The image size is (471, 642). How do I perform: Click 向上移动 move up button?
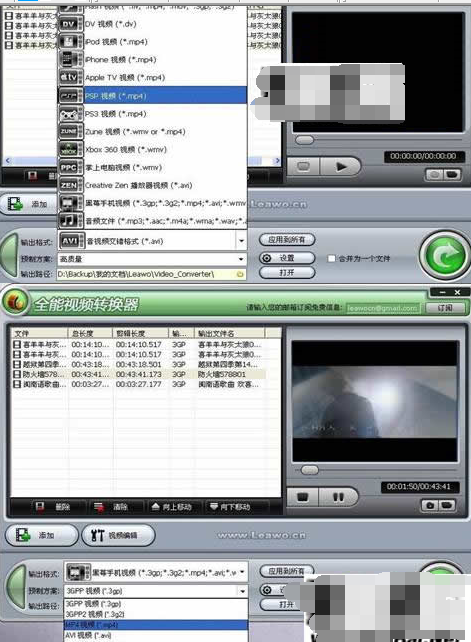[171, 507]
